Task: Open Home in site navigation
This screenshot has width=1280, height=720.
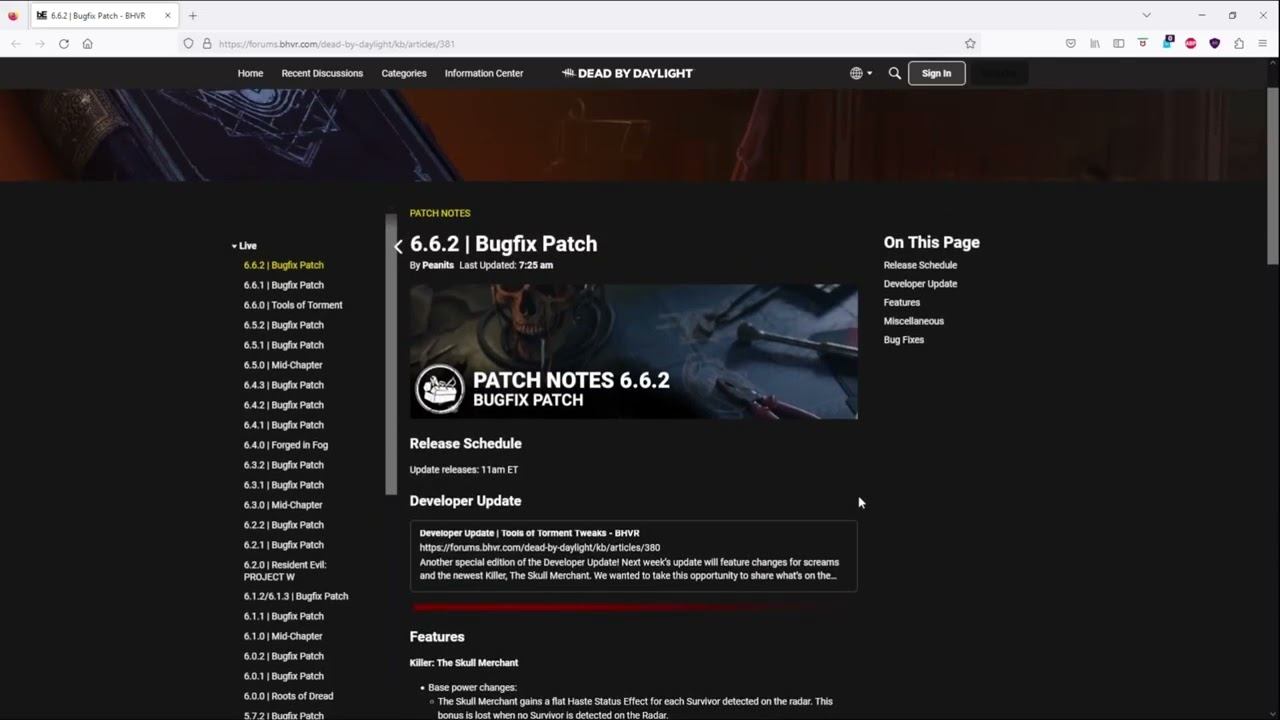Action: coord(250,73)
